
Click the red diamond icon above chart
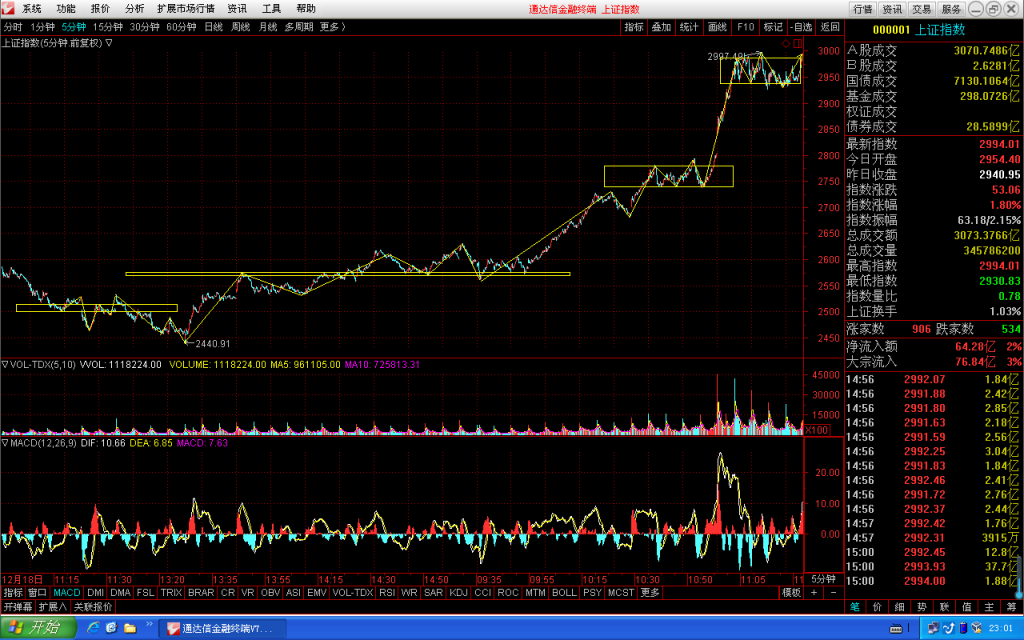pyautogui.click(x=786, y=43)
